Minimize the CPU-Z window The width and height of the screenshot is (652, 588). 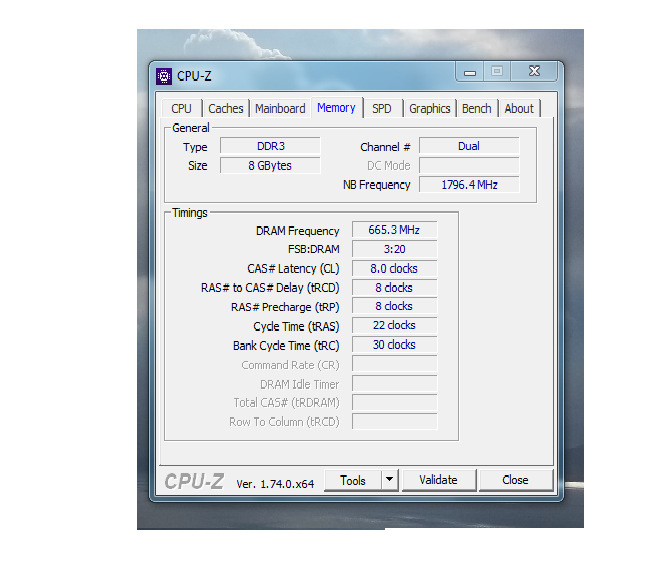pos(469,72)
